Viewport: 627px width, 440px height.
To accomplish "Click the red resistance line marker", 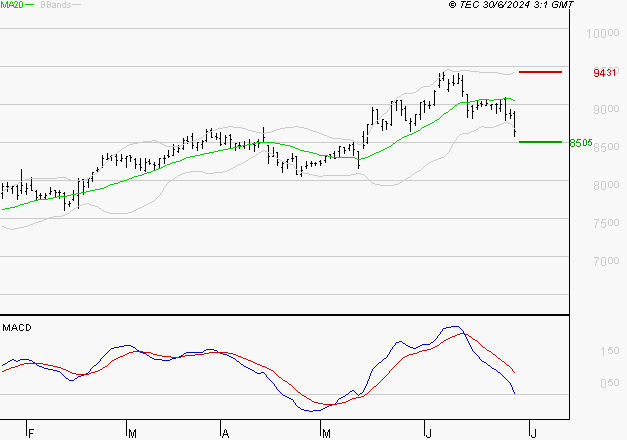I will click(540, 72).
